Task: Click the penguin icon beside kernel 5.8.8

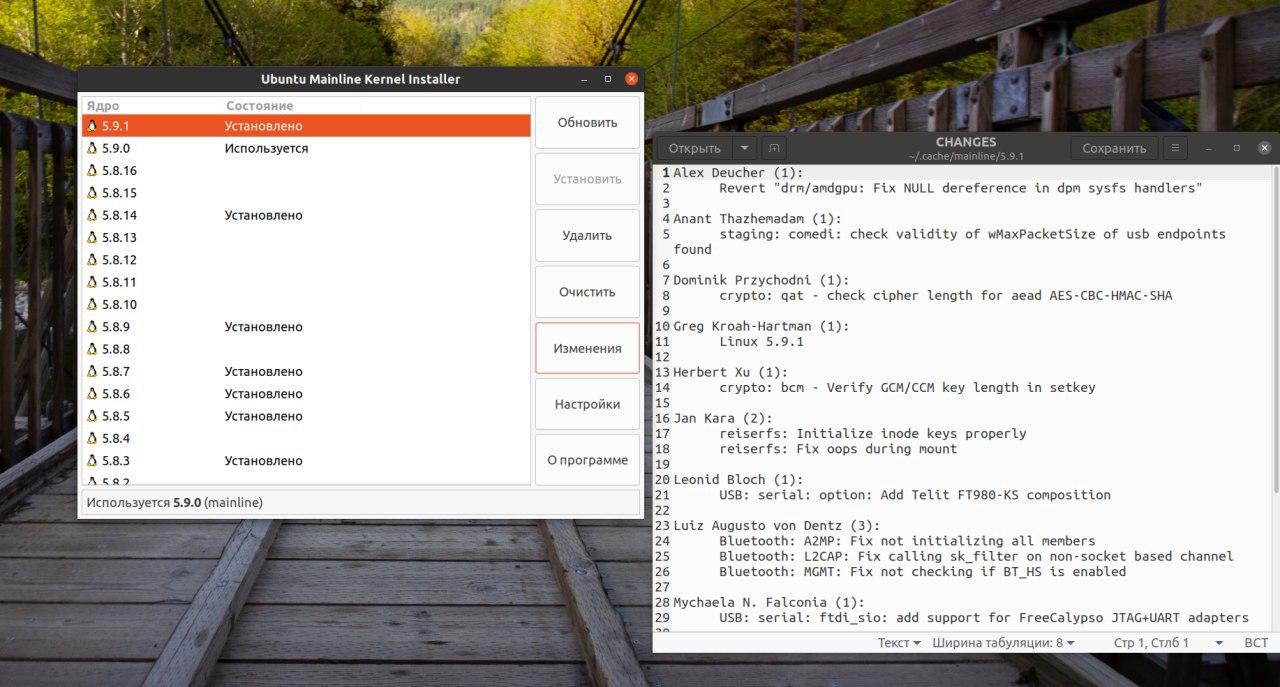Action: 92,349
